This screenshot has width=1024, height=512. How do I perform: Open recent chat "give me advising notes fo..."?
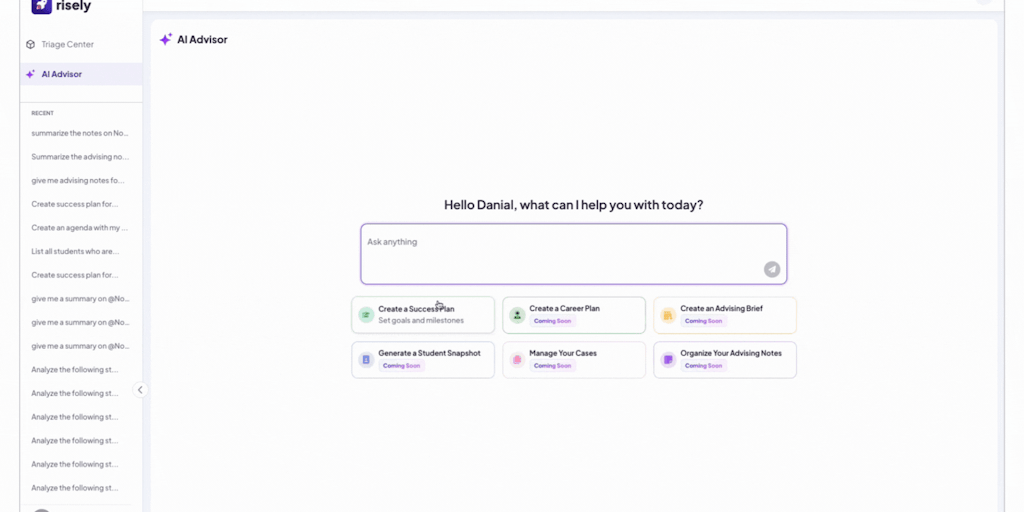click(x=78, y=180)
